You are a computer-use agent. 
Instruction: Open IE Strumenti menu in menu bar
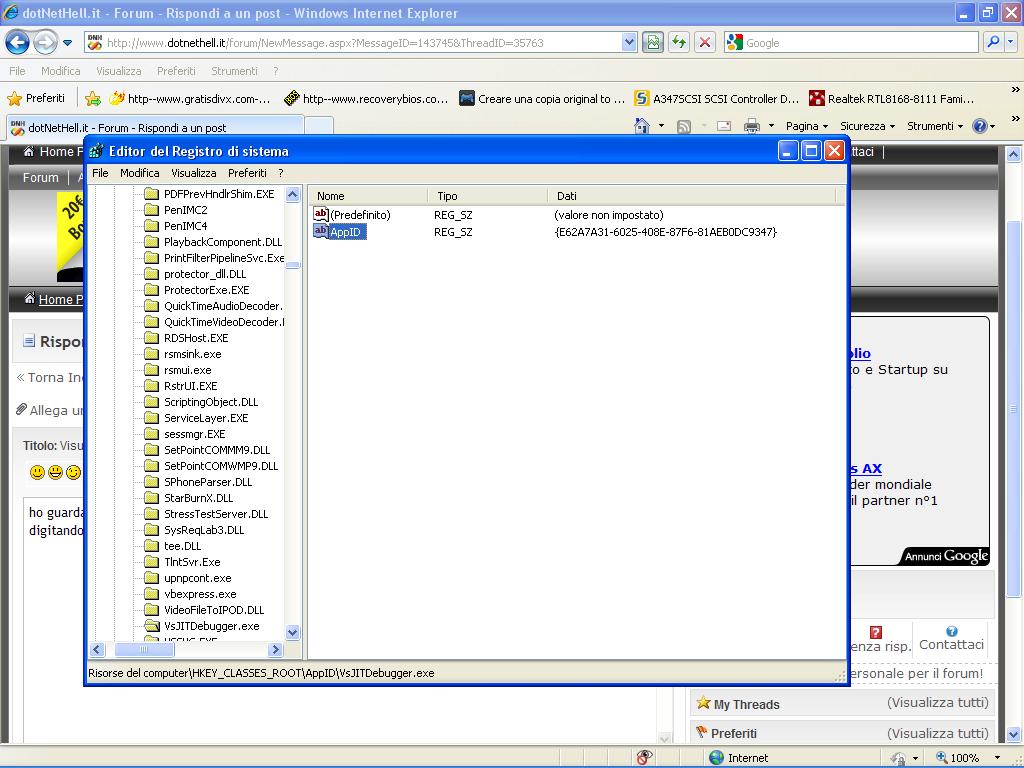(234, 71)
